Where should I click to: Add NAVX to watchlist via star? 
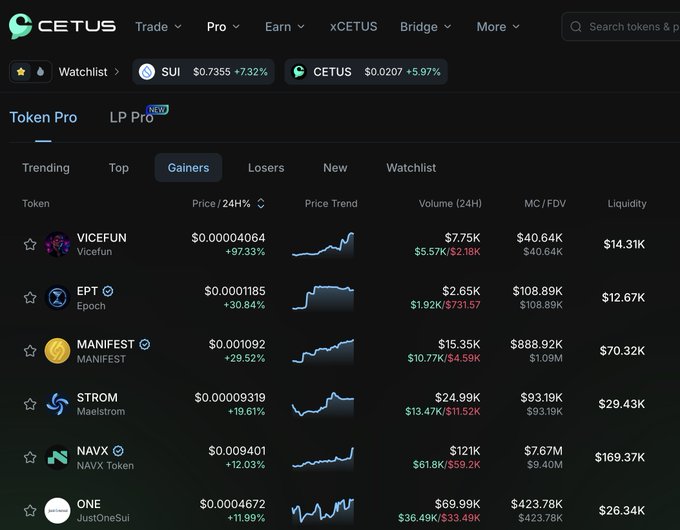30,457
